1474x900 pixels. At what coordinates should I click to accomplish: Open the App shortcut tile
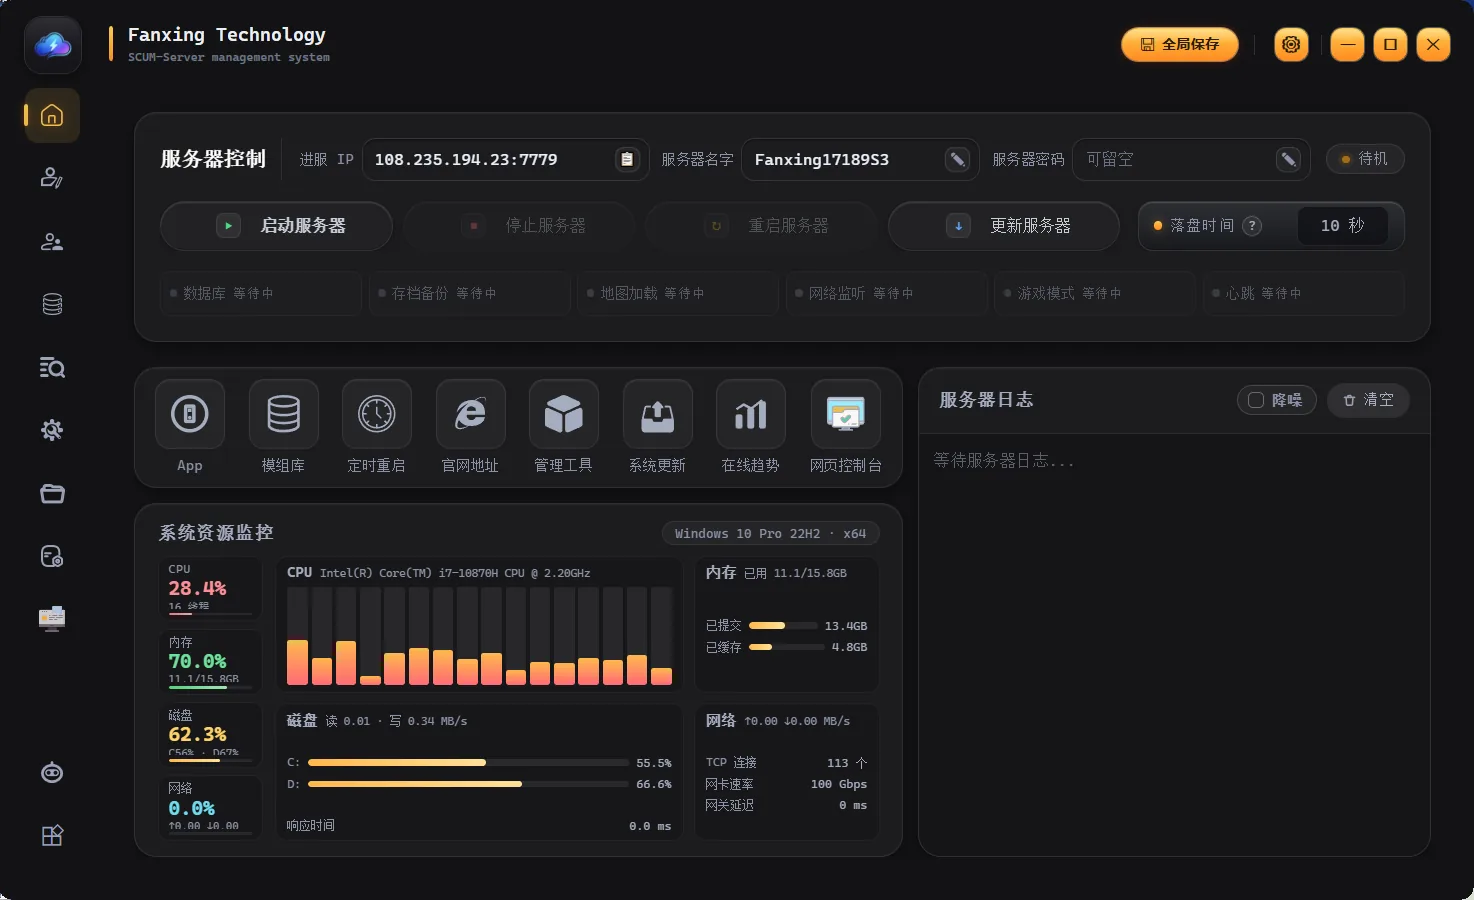190,414
